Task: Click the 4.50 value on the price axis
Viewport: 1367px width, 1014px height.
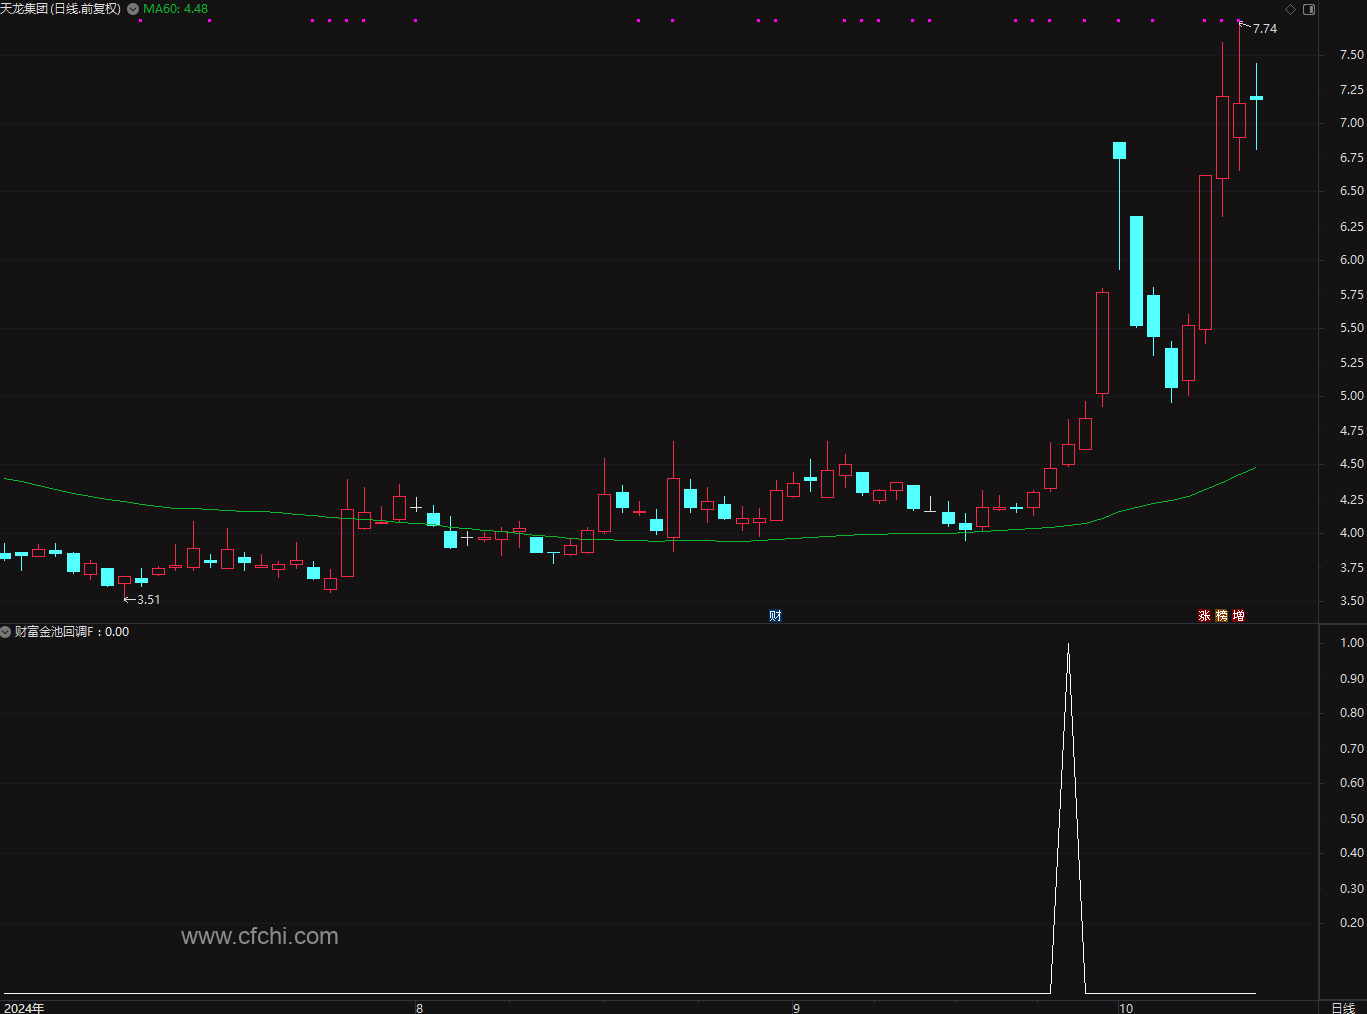Action: point(1352,464)
